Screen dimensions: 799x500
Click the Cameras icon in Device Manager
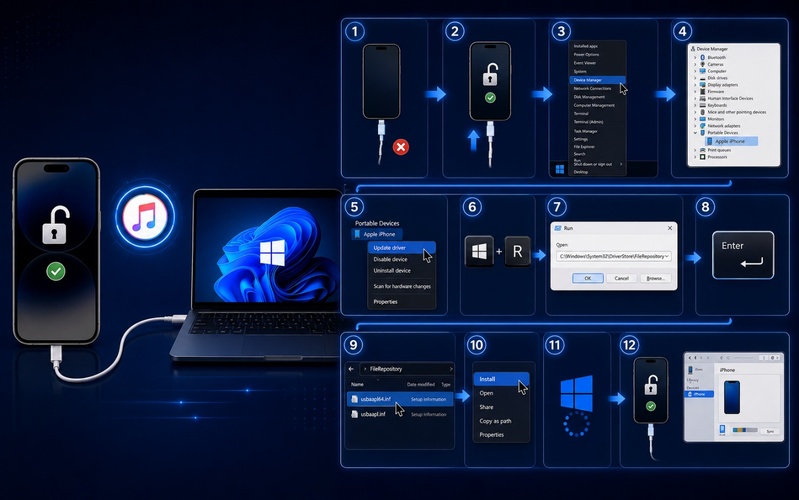(703, 64)
